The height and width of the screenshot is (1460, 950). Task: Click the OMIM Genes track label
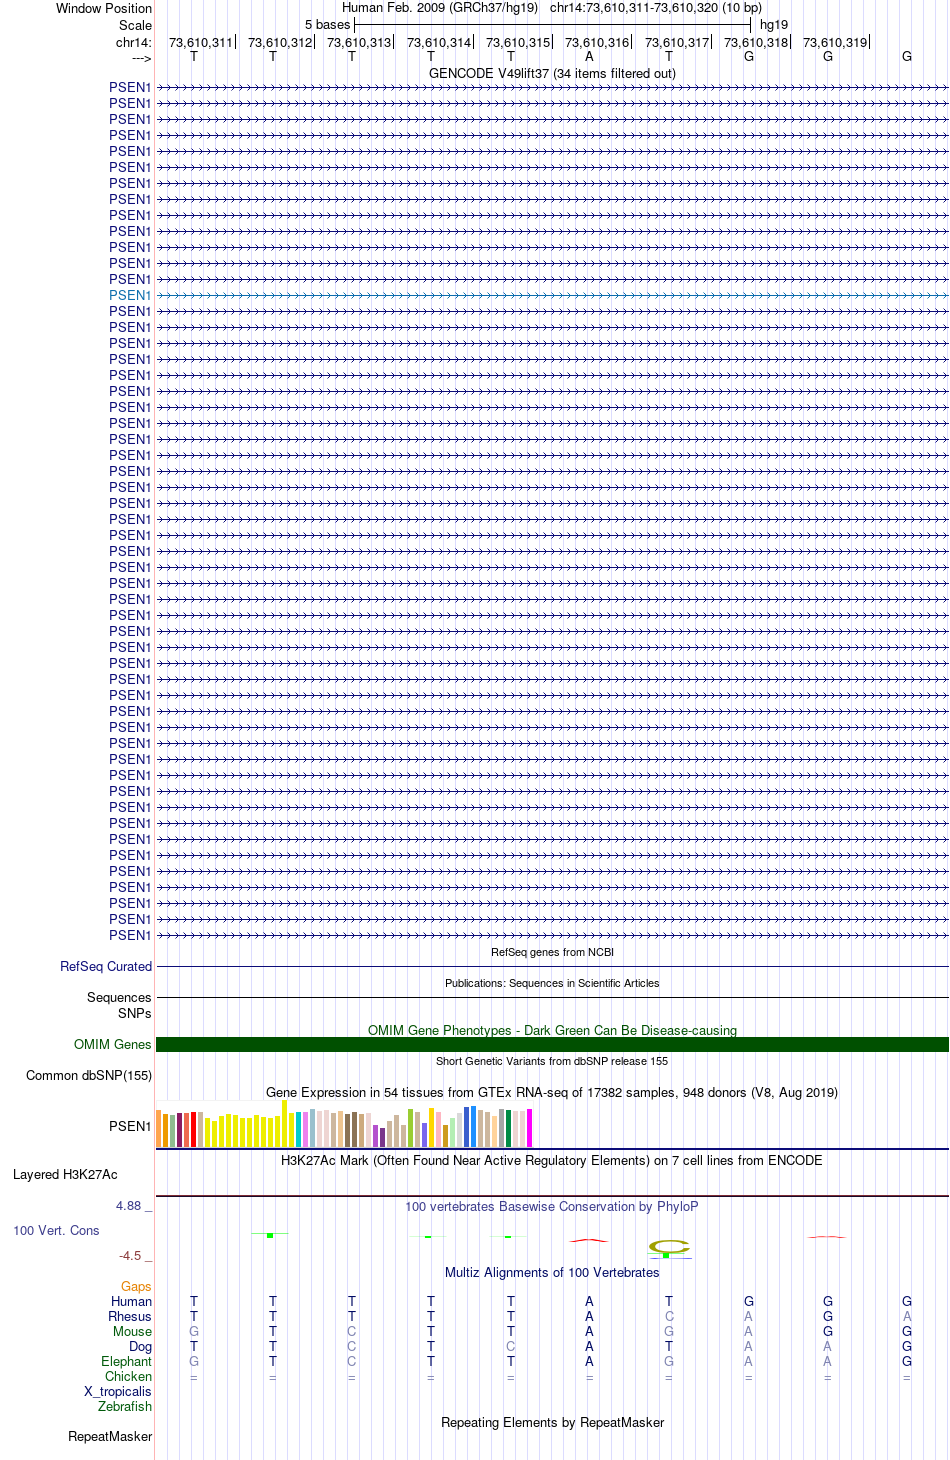[x=113, y=1044]
